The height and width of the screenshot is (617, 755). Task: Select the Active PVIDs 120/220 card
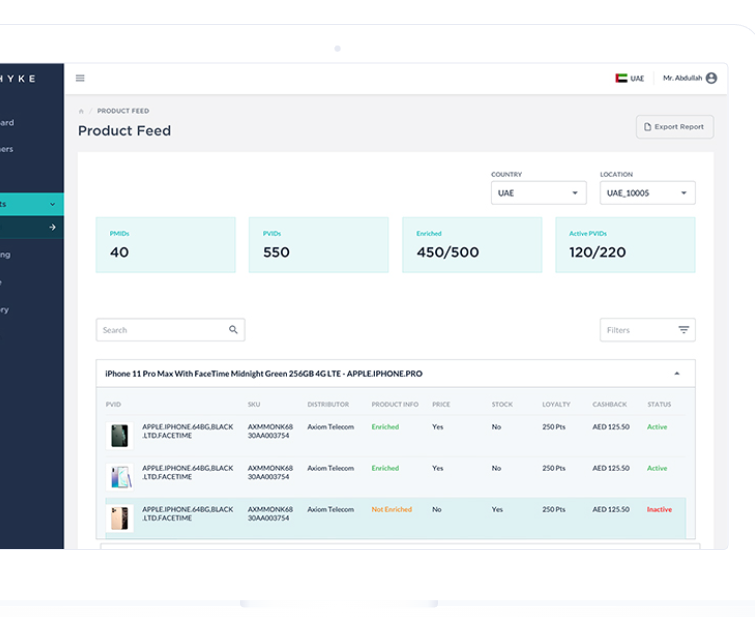click(x=625, y=245)
